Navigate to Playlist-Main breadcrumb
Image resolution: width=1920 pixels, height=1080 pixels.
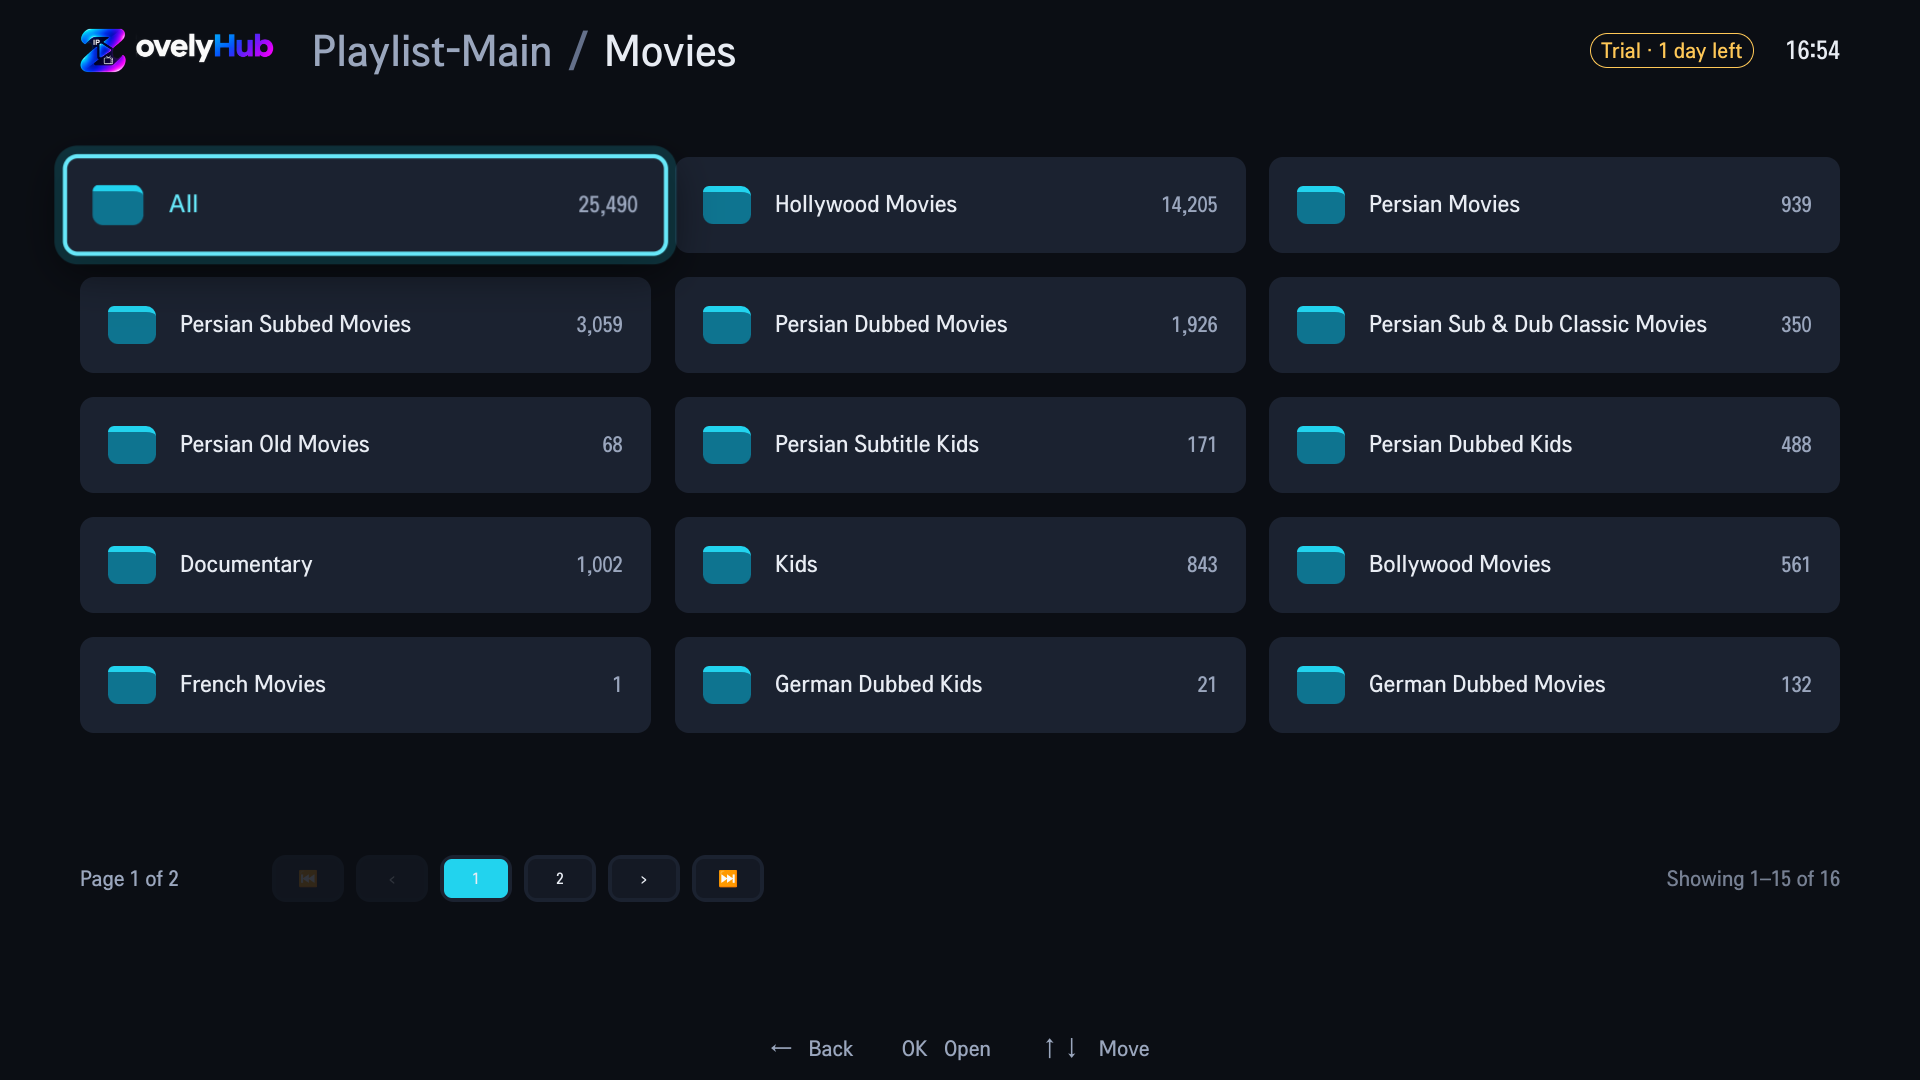[432, 51]
